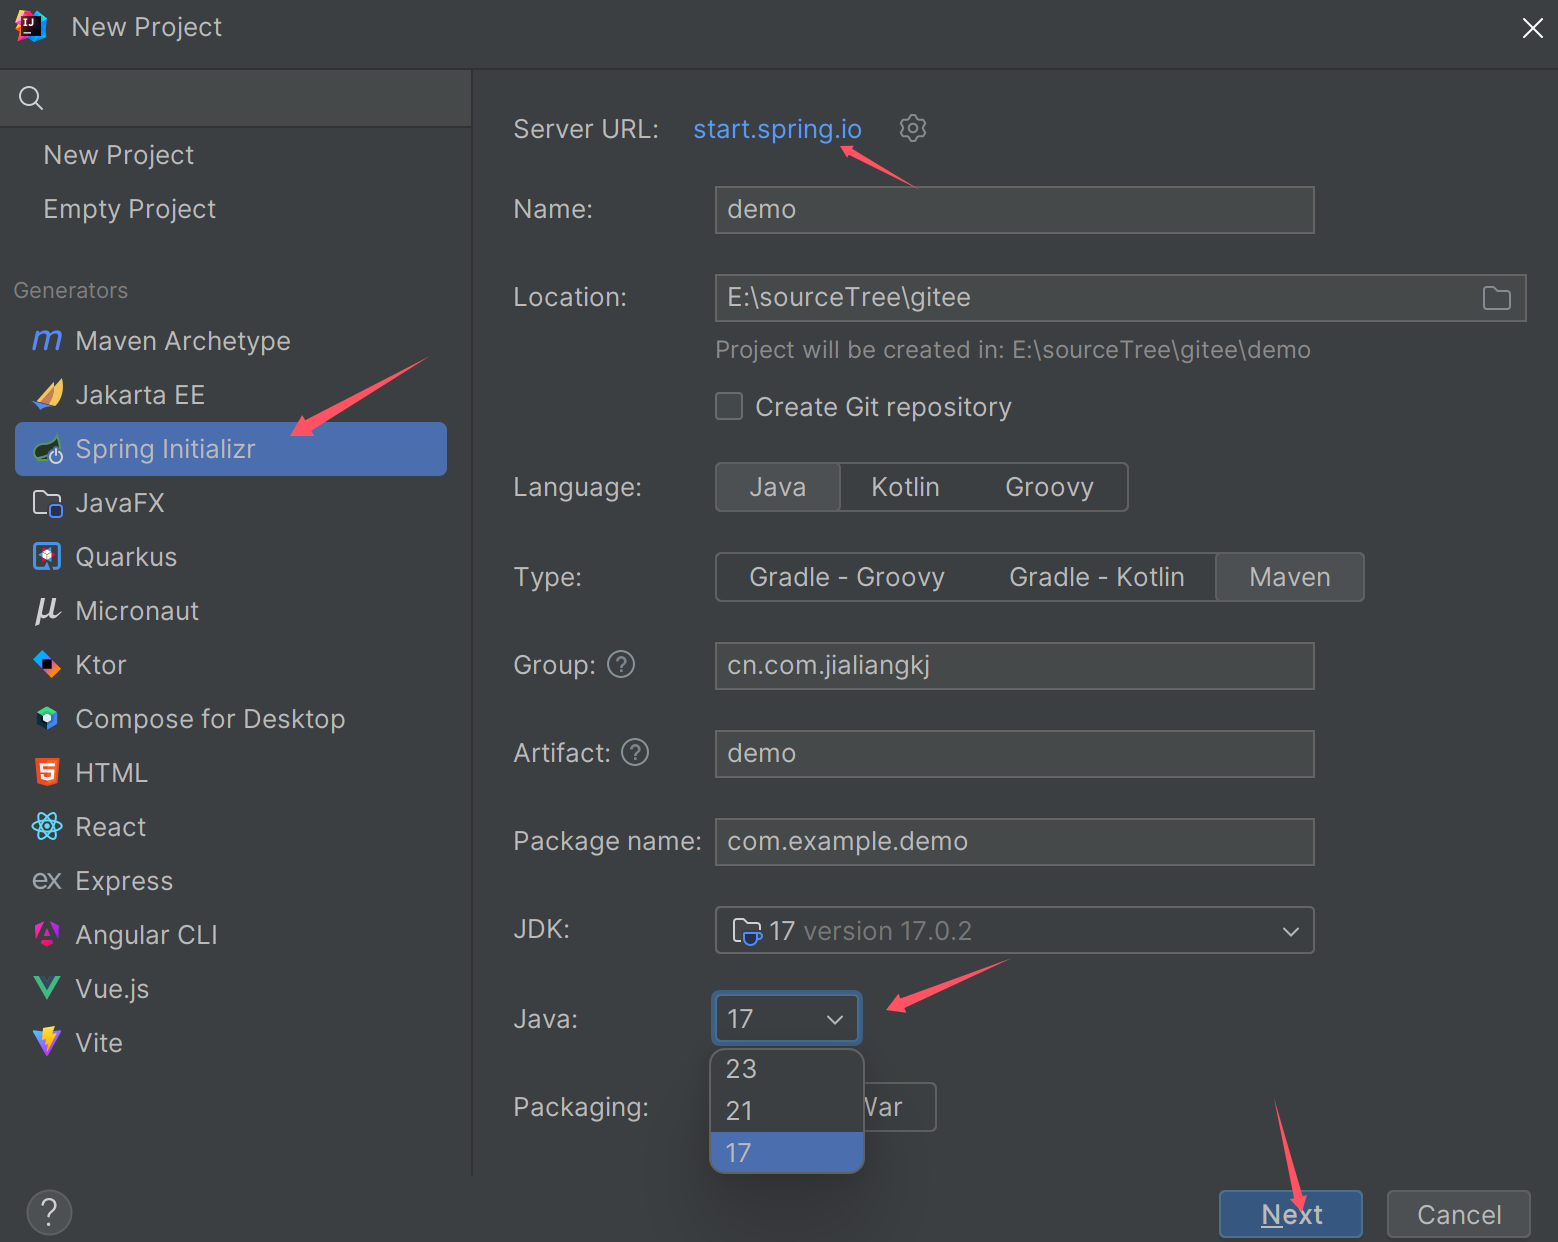Click the Maven Archetype generator icon

[47, 341]
